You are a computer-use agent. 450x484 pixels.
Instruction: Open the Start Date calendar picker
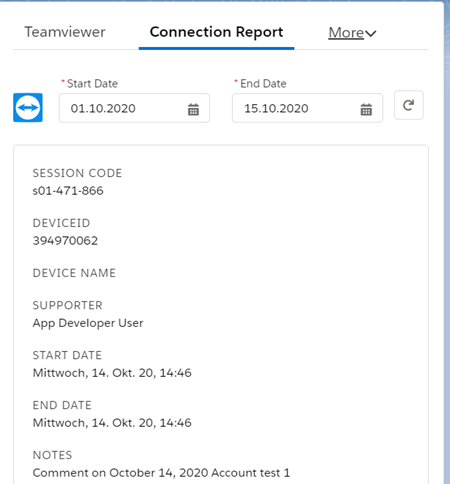point(193,109)
